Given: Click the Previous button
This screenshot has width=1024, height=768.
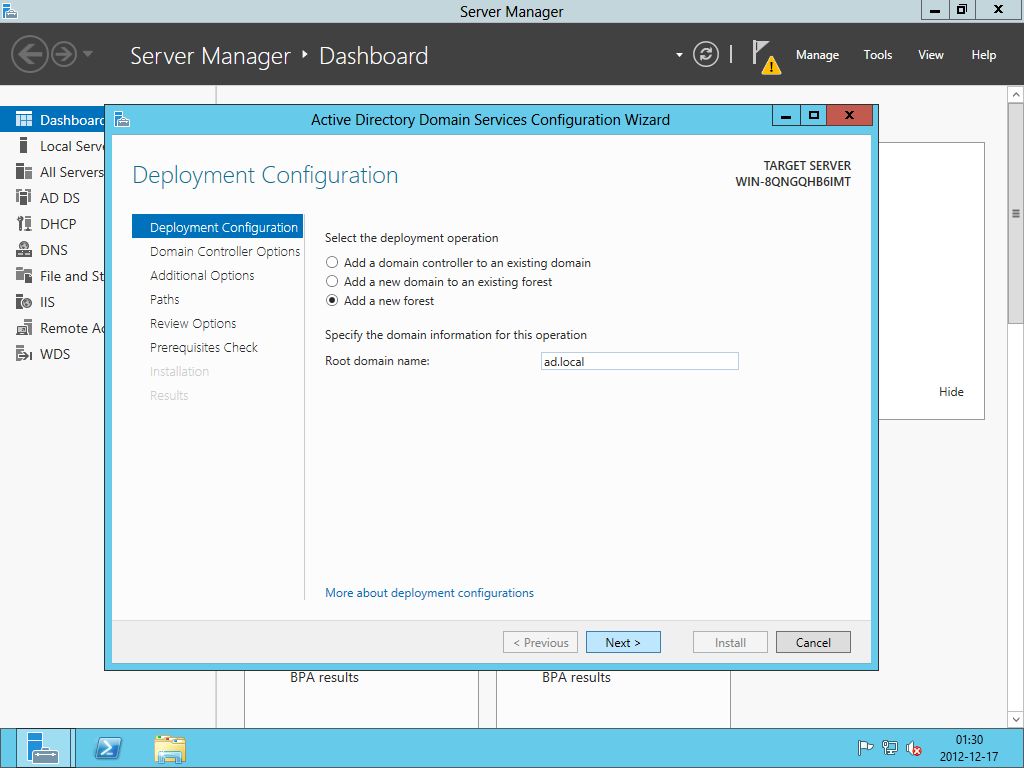Looking at the screenshot, I should click(x=540, y=643).
